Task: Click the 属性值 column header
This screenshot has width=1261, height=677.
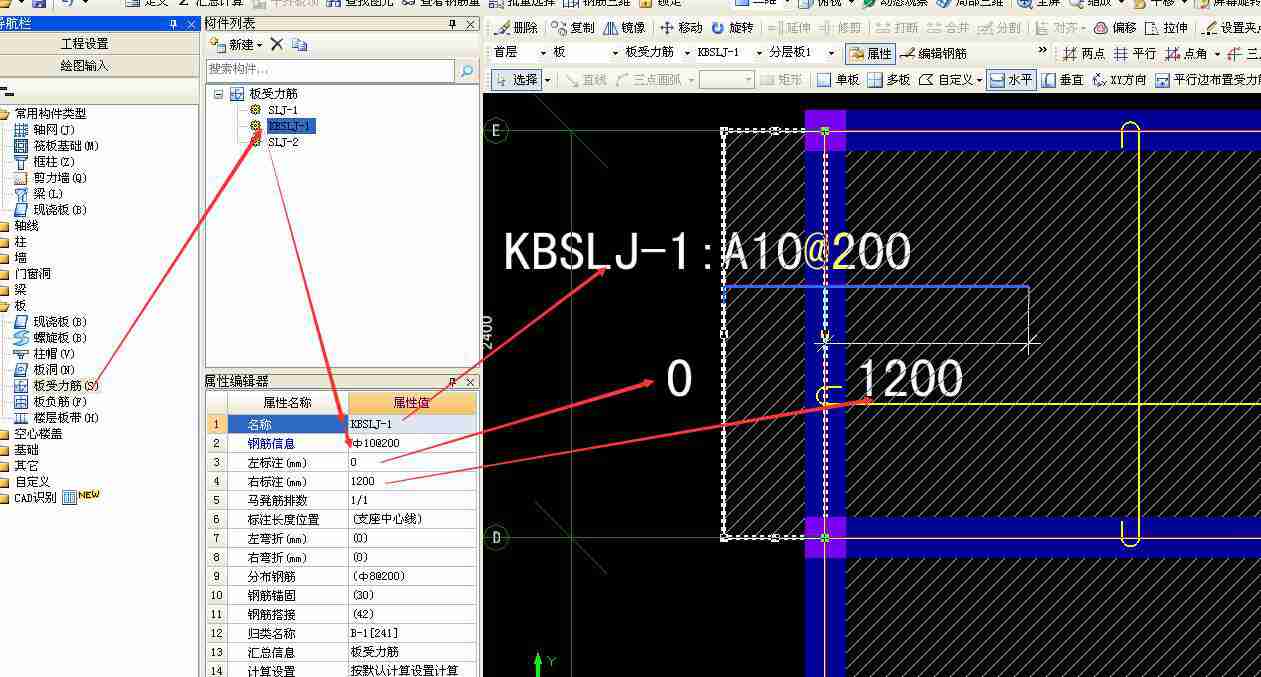Action: point(411,403)
